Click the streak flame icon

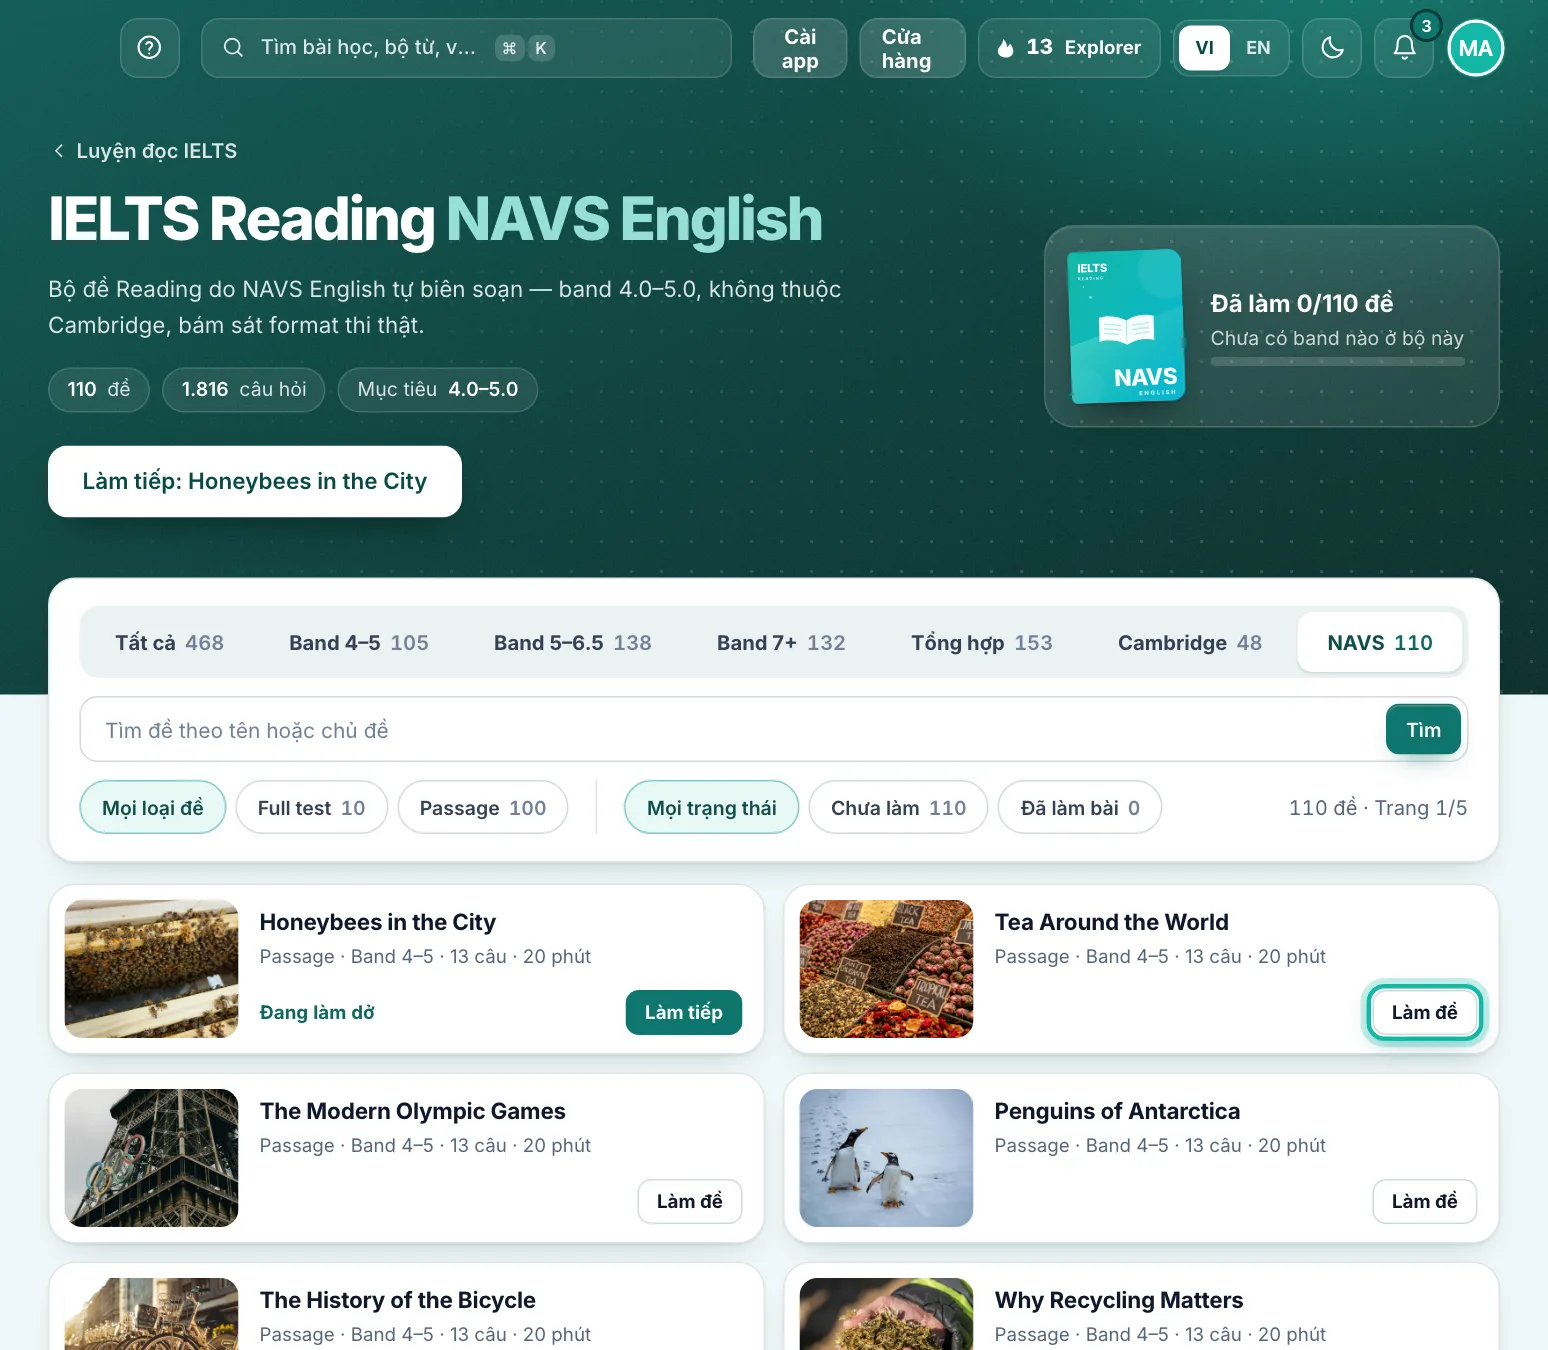point(1006,48)
